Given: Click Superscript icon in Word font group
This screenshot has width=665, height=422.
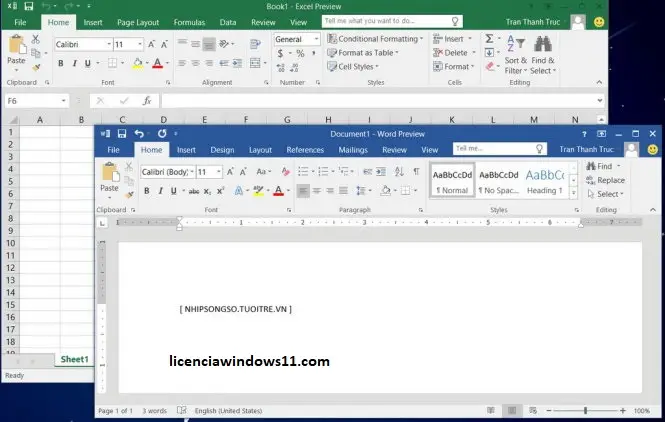Looking at the screenshot, I should click(220, 191).
